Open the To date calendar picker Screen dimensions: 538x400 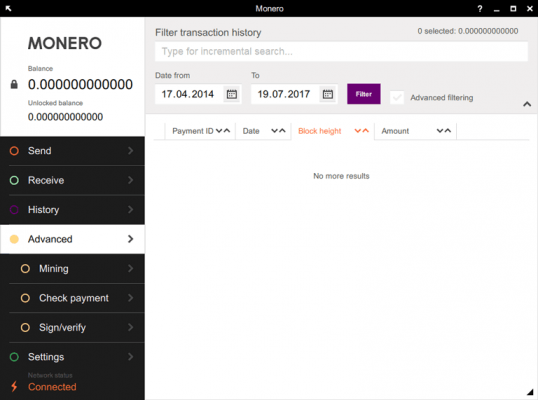(x=328, y=94)
